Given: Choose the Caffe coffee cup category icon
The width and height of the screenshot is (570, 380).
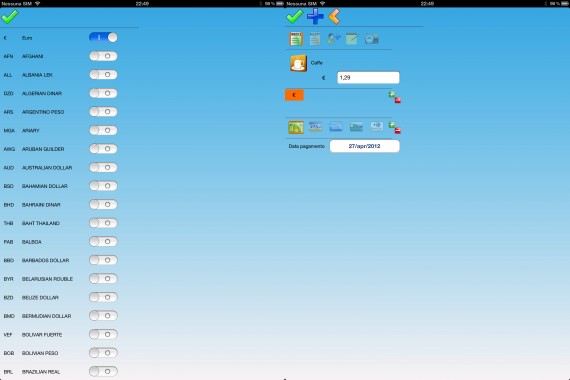Looking at the screenshot, I should point(298,63).
